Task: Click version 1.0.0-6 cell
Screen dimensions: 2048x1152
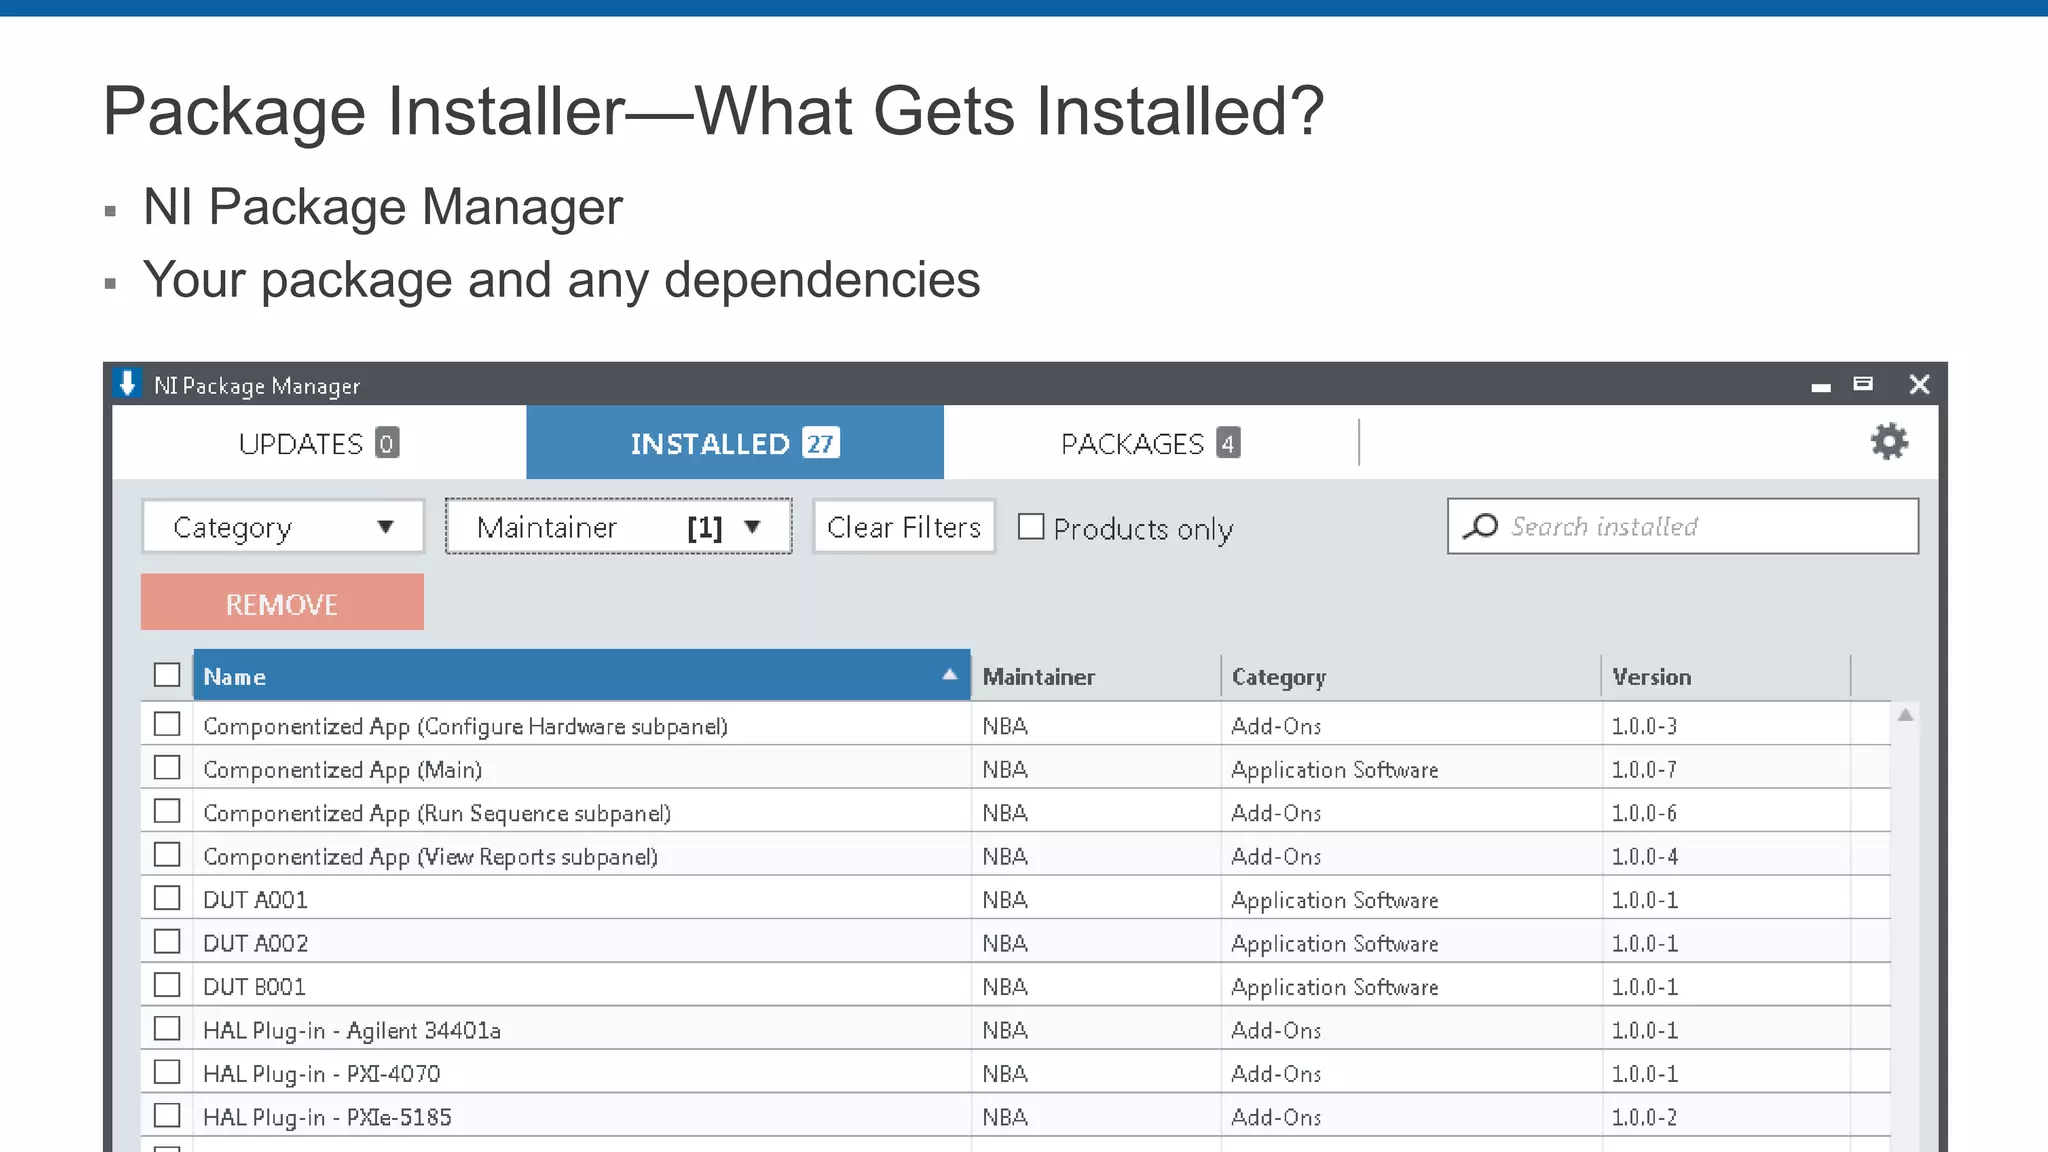Action: coord(1644,813)
